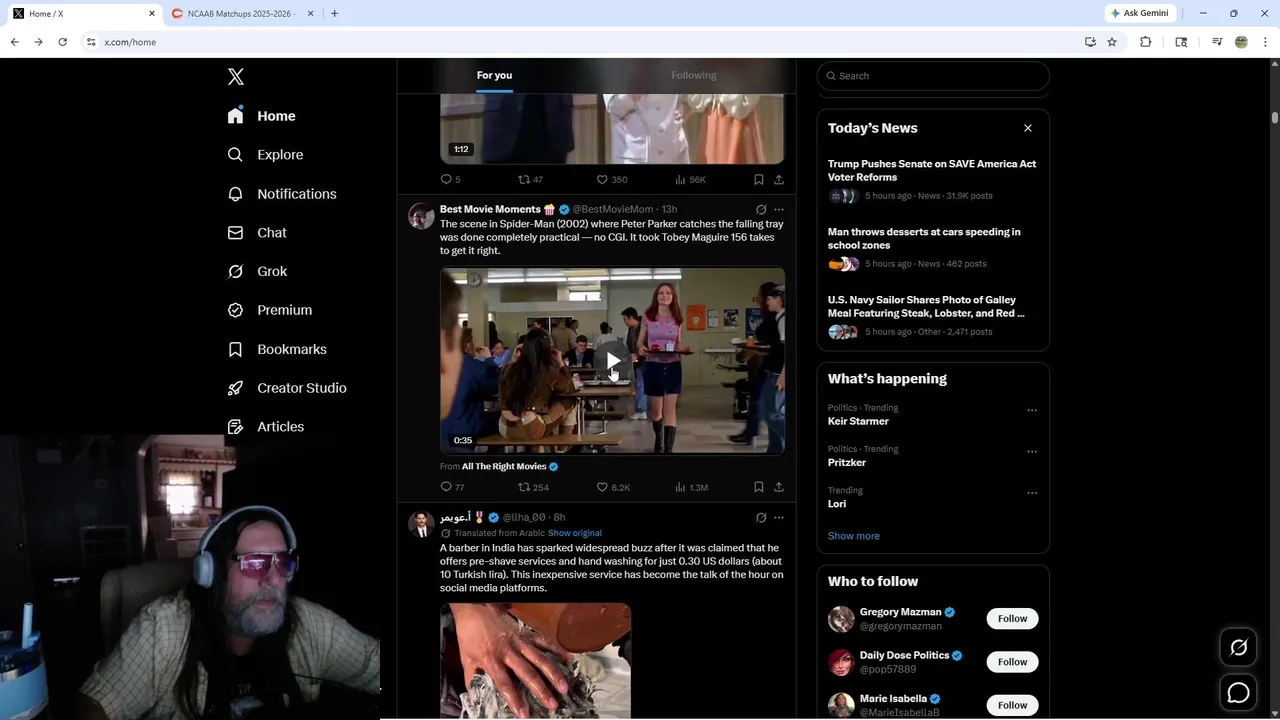Repost the Best Movie Moments post
Screen dimensions: 1280x720
[x=533, y=487]
